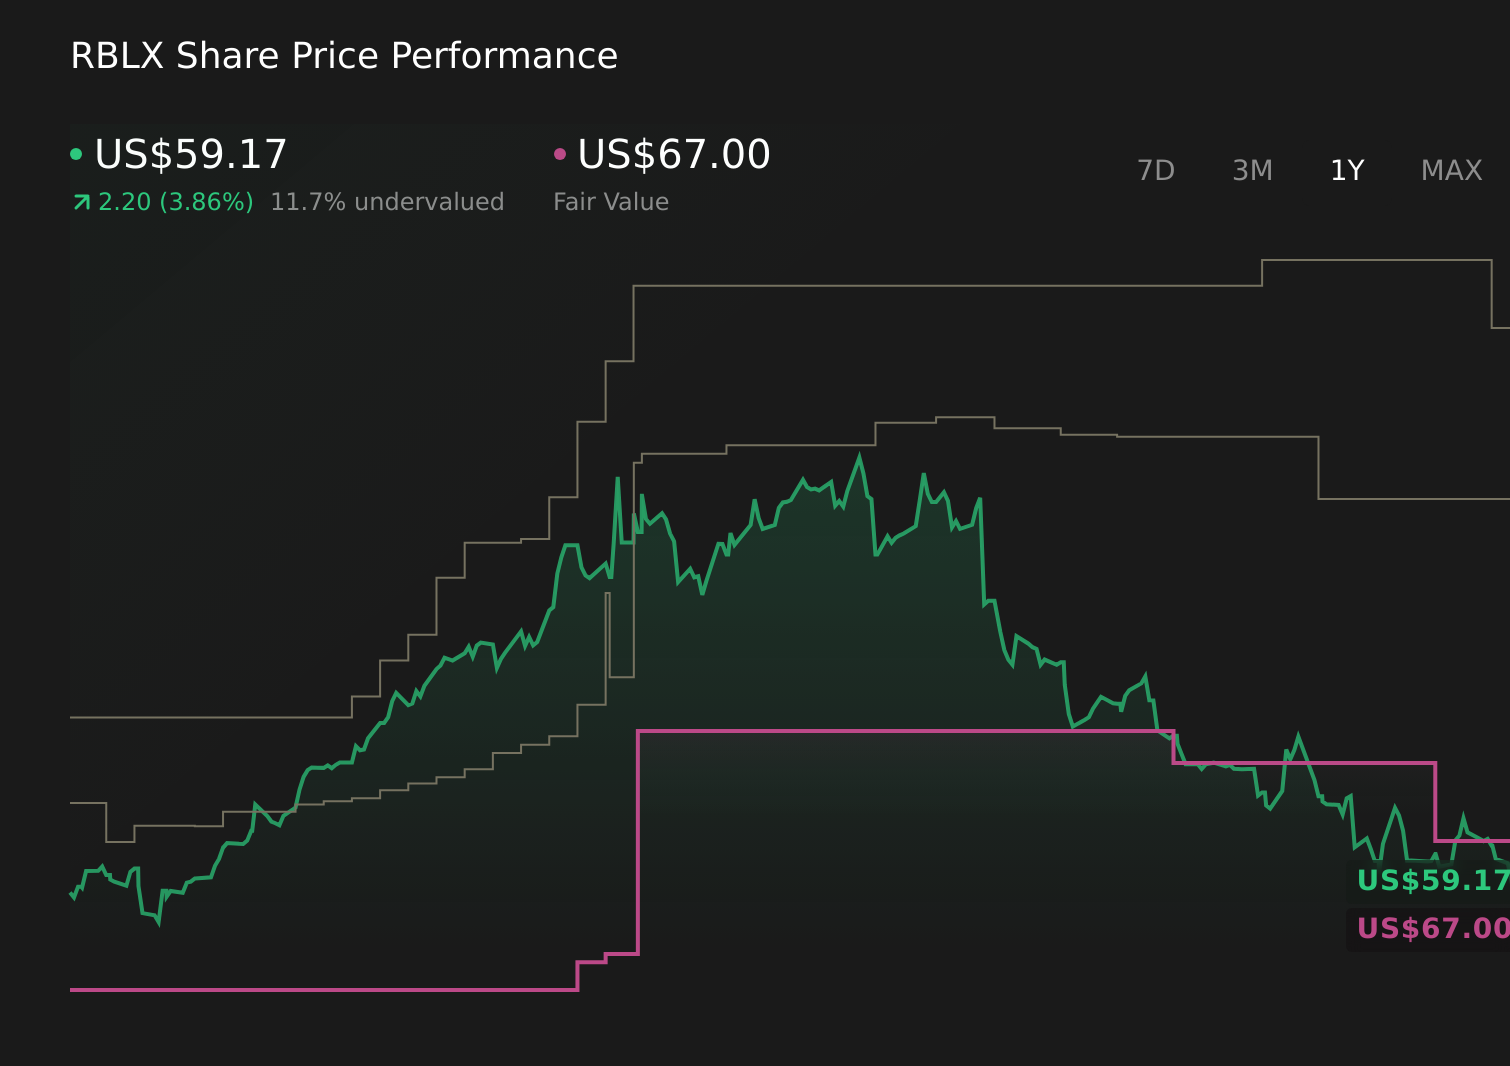
Task: Select the 1Y time range
Action: pos(1347,170)
